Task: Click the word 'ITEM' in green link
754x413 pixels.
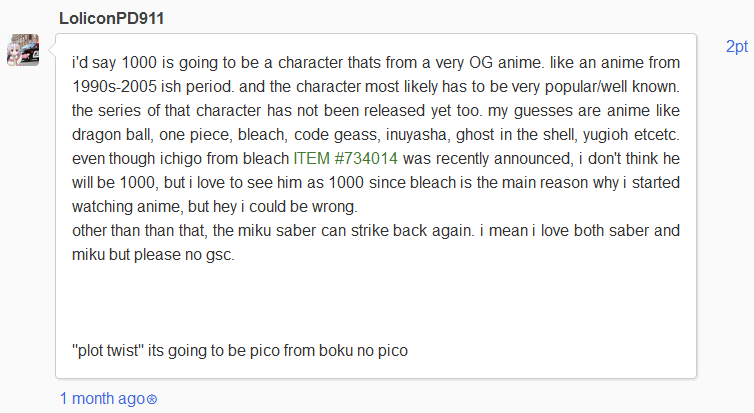Action: click(312, 158)
